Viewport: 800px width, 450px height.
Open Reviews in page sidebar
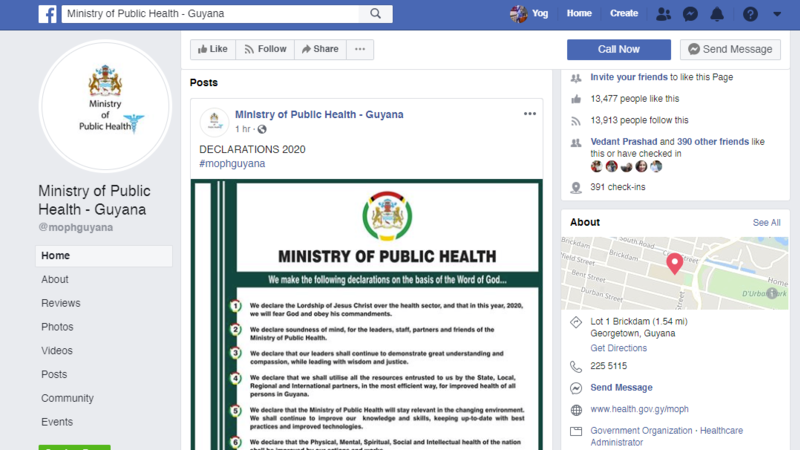tap(61, 303)
